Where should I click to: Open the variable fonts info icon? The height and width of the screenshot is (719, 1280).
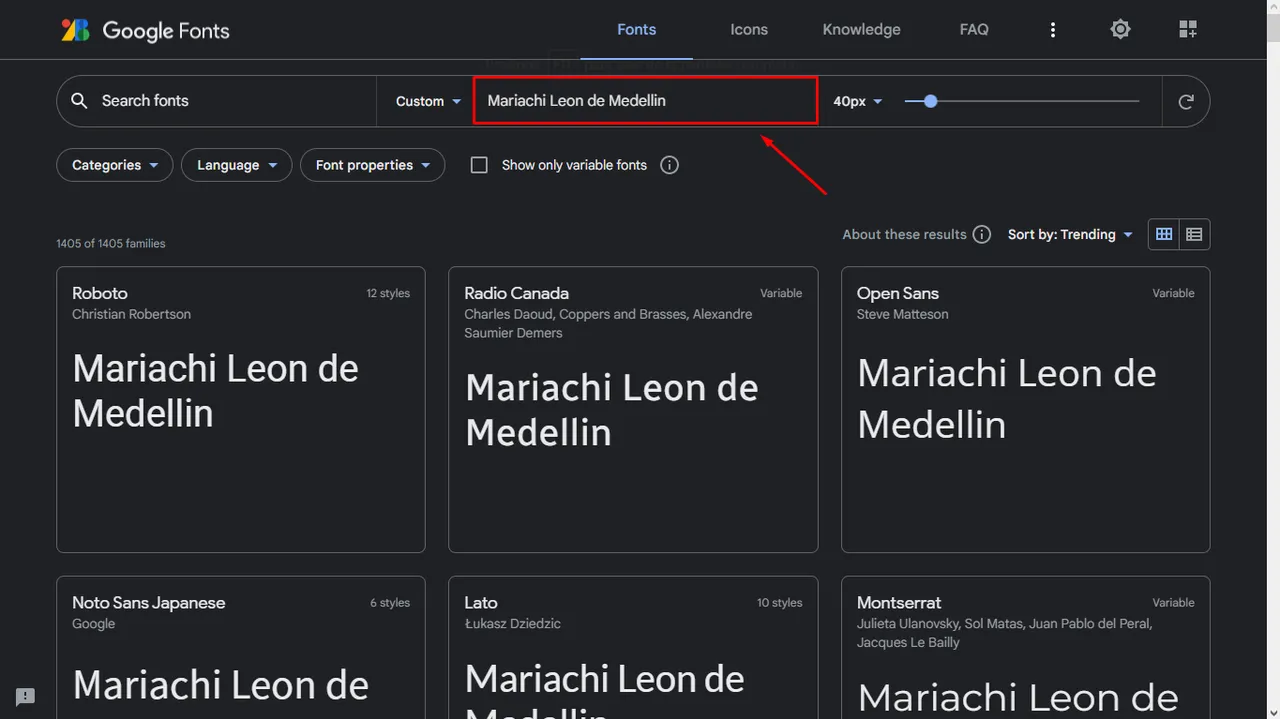670,165
